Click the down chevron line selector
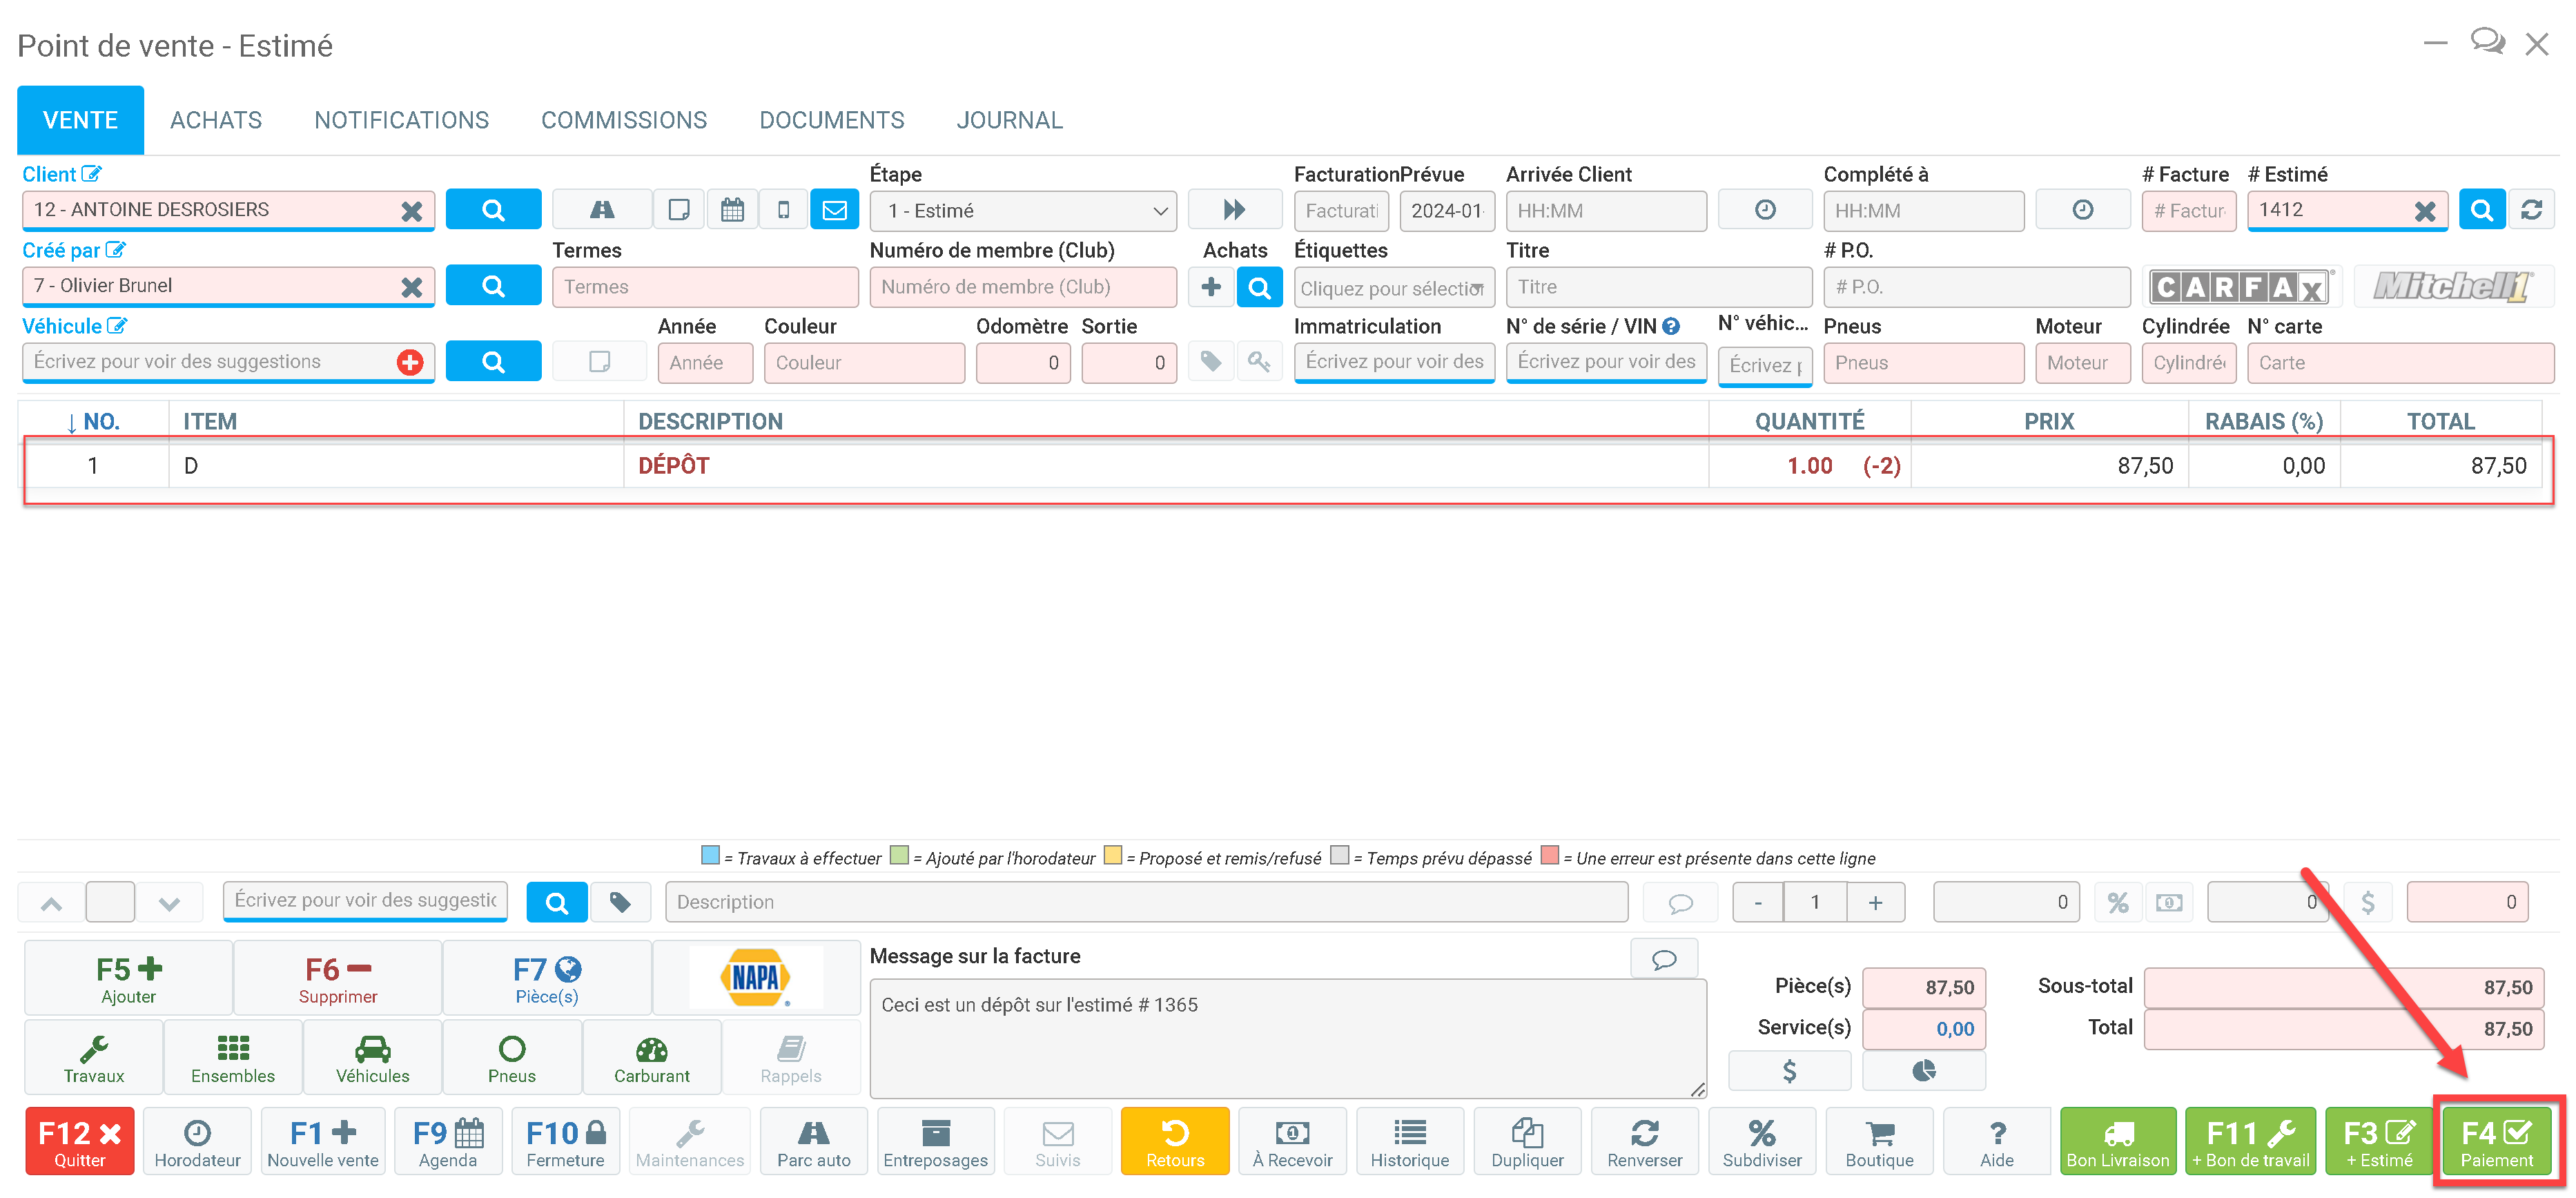 tap(169, 903)
